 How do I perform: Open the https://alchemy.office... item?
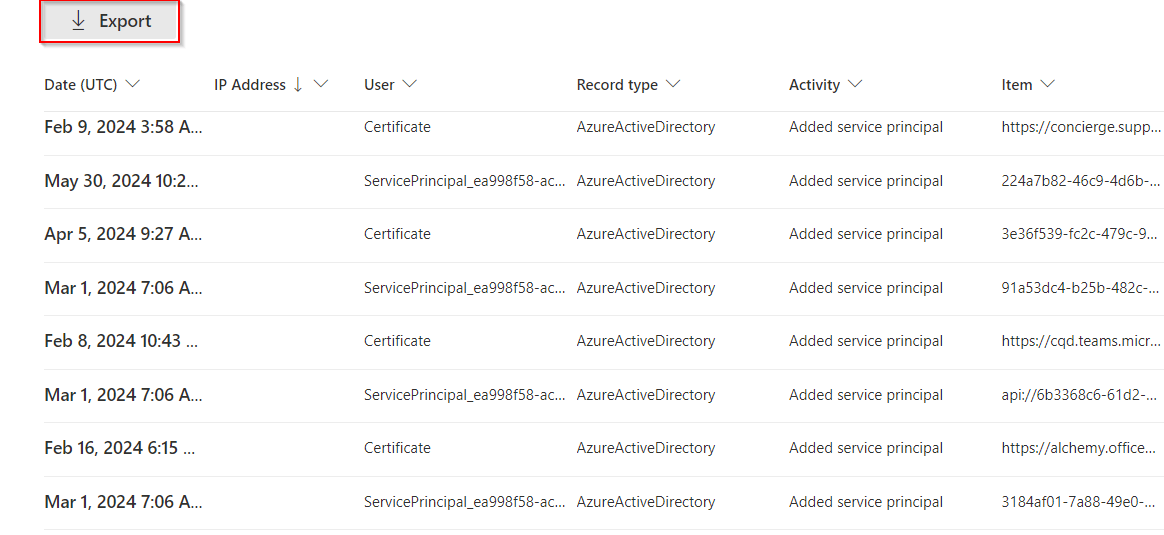click(1079, 448)
